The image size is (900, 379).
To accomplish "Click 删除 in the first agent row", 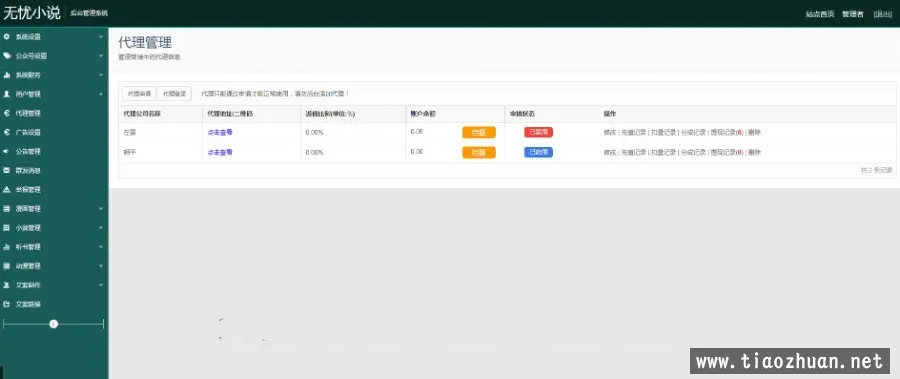I will coord(754,133).
